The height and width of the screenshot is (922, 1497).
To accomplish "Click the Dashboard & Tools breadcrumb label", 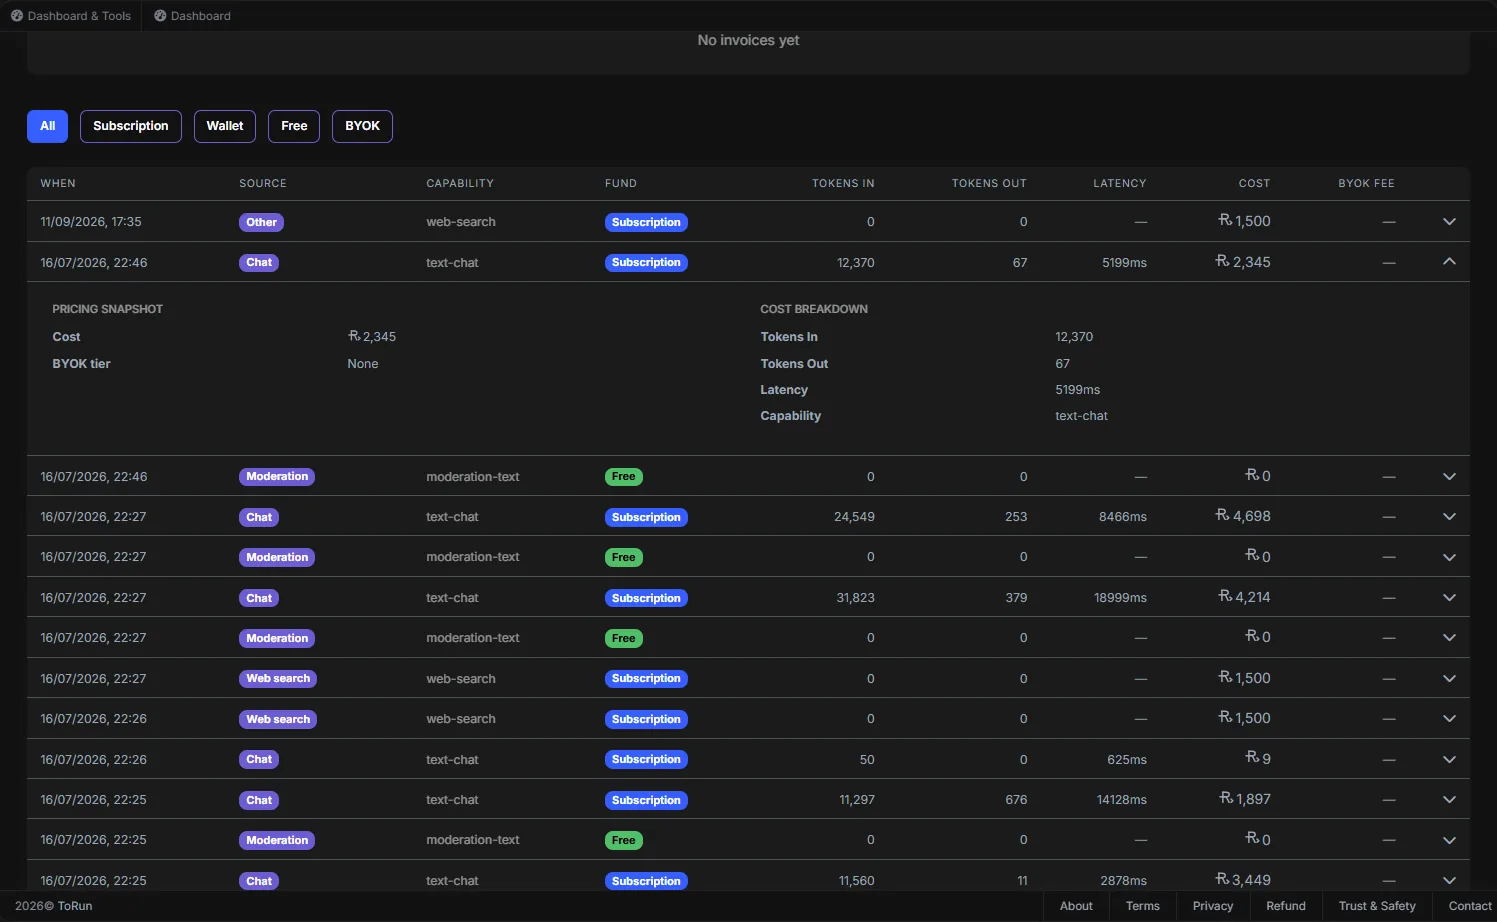I will (x=79, y=16).
